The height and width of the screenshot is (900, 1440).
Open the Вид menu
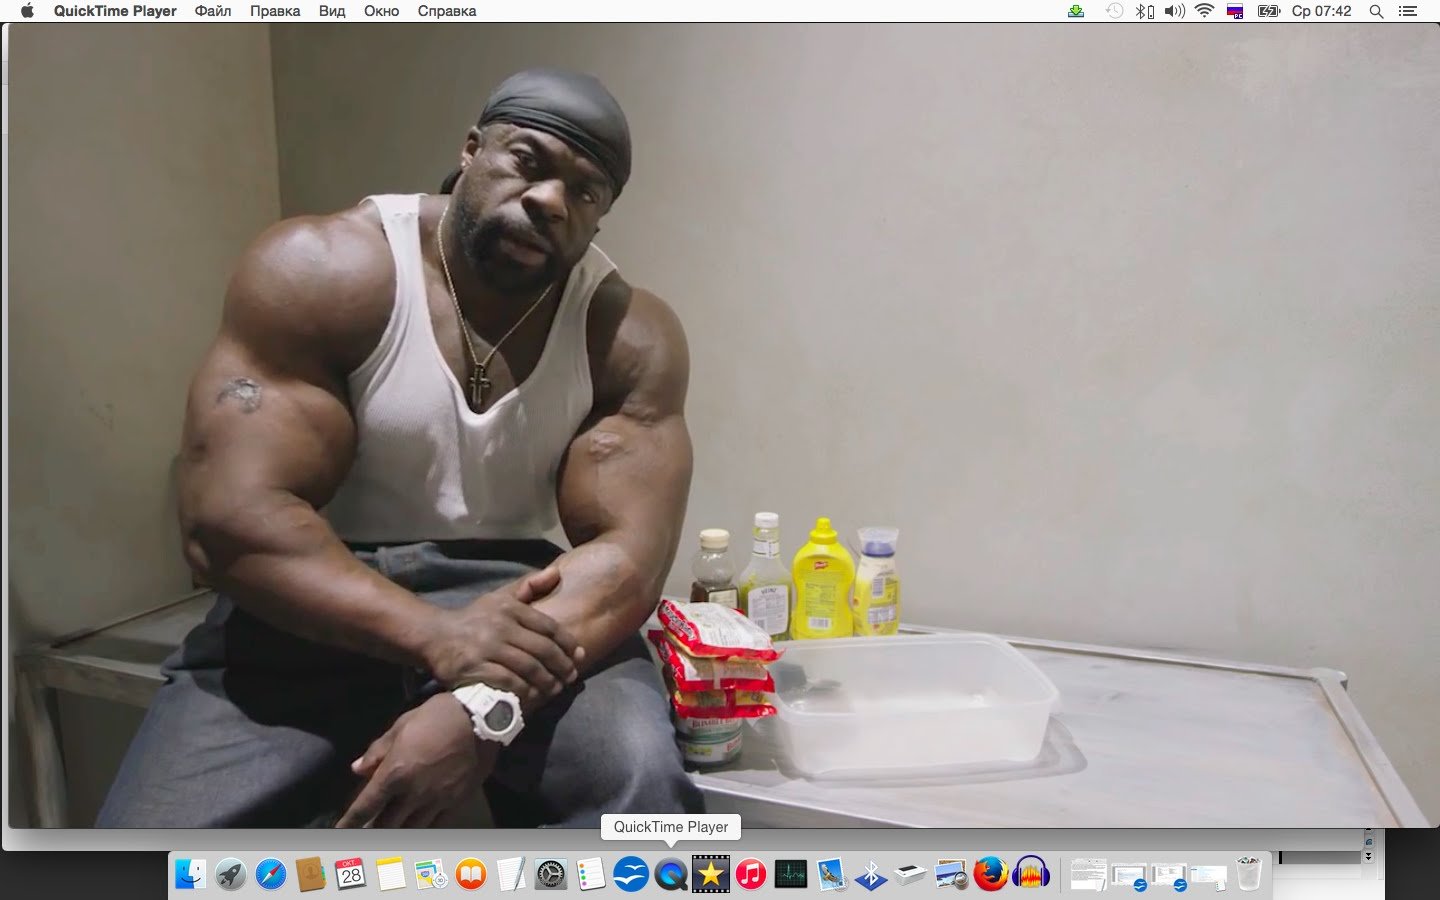tap(332, 11)
